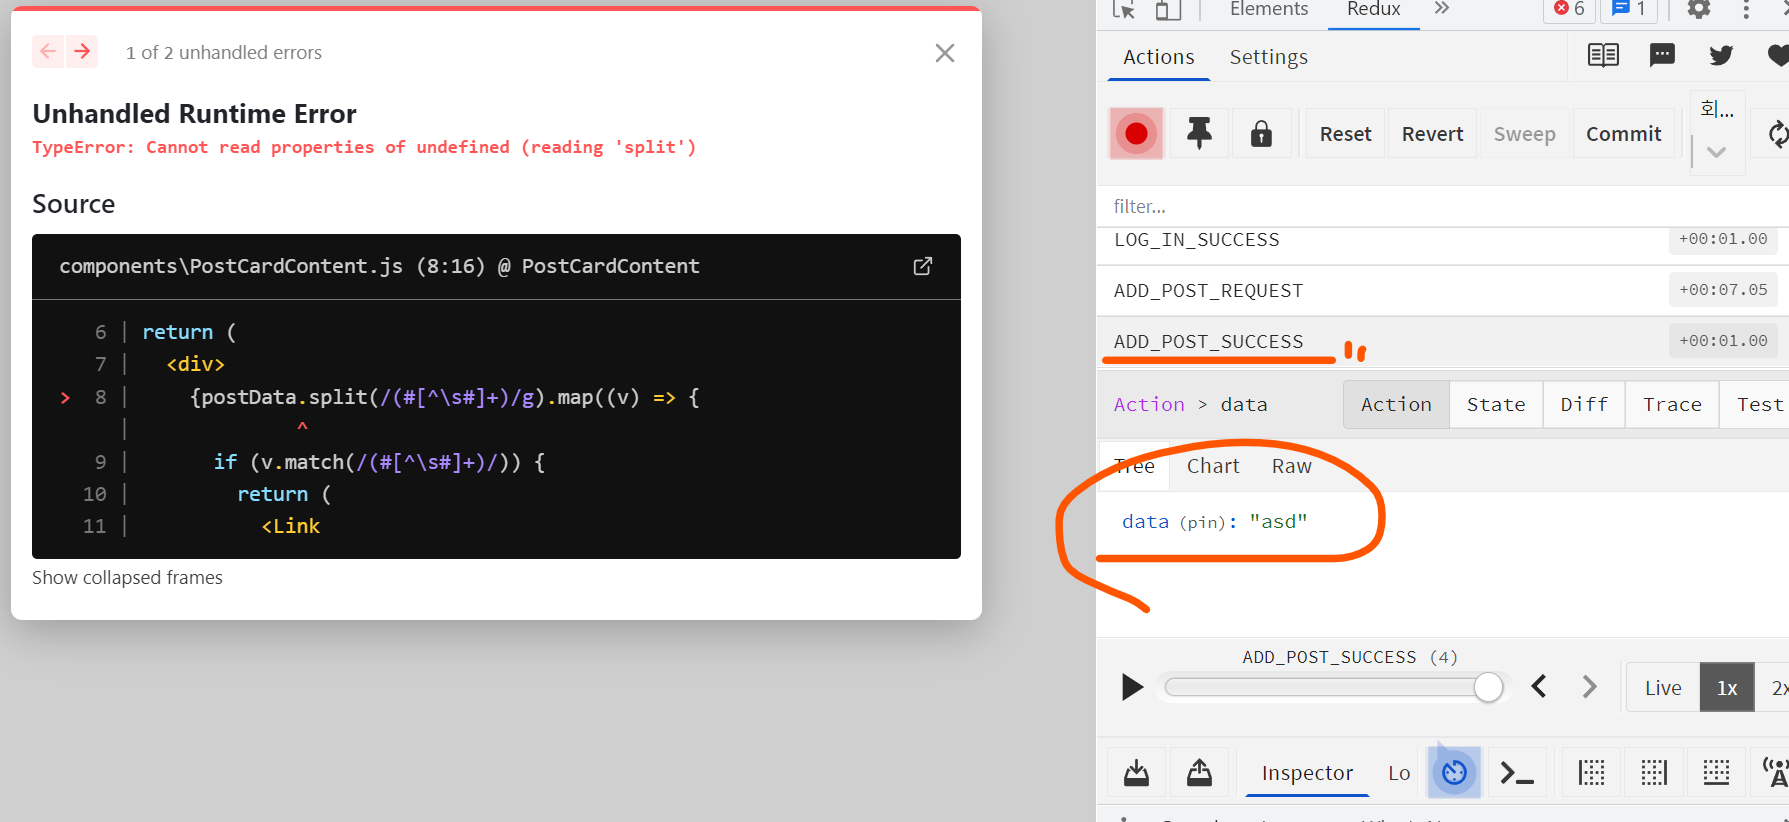Switch to the Elements DevTools tab
This screenshot has width=1789, height=822.
click(x=1269, y=10)
